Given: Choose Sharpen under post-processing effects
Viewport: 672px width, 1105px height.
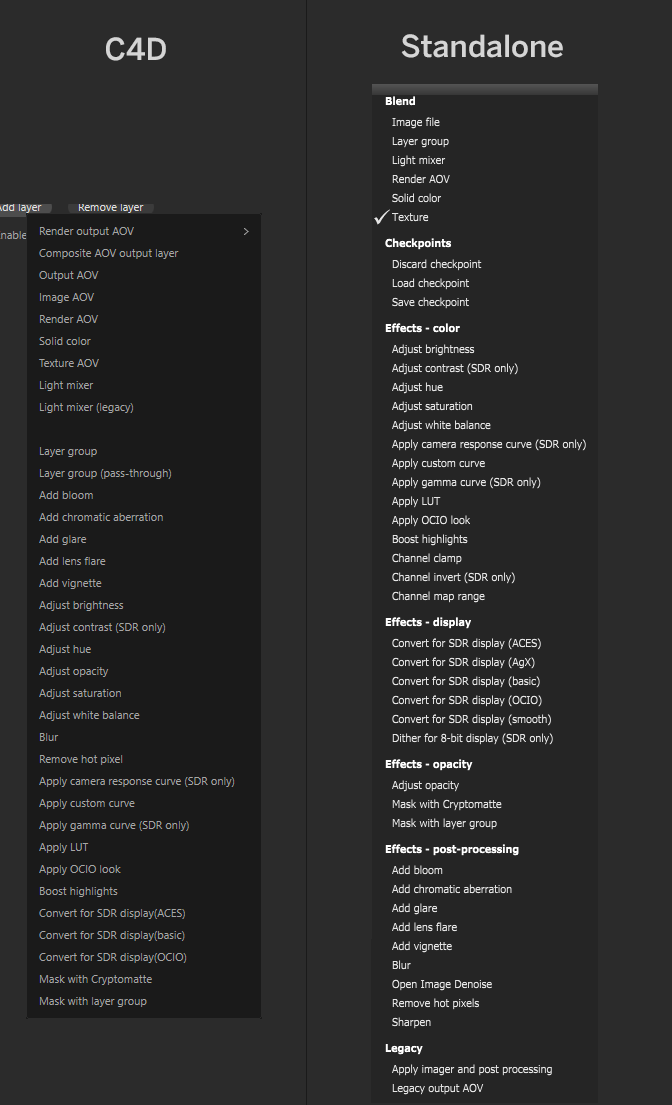Looking at the screenshot, I should pos(411,1022).
